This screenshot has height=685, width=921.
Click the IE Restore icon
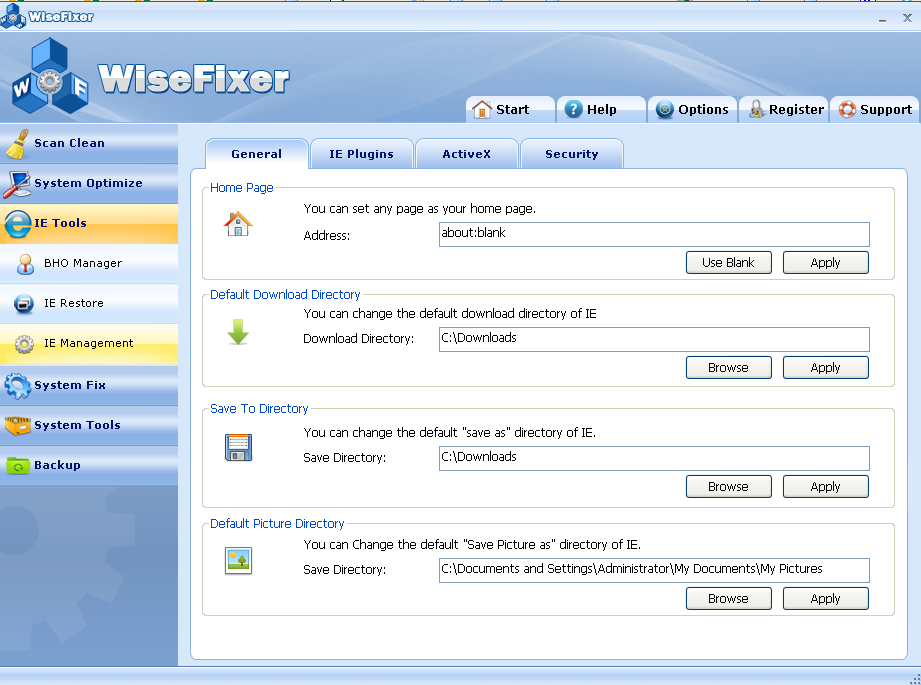[x=25, y=304]
